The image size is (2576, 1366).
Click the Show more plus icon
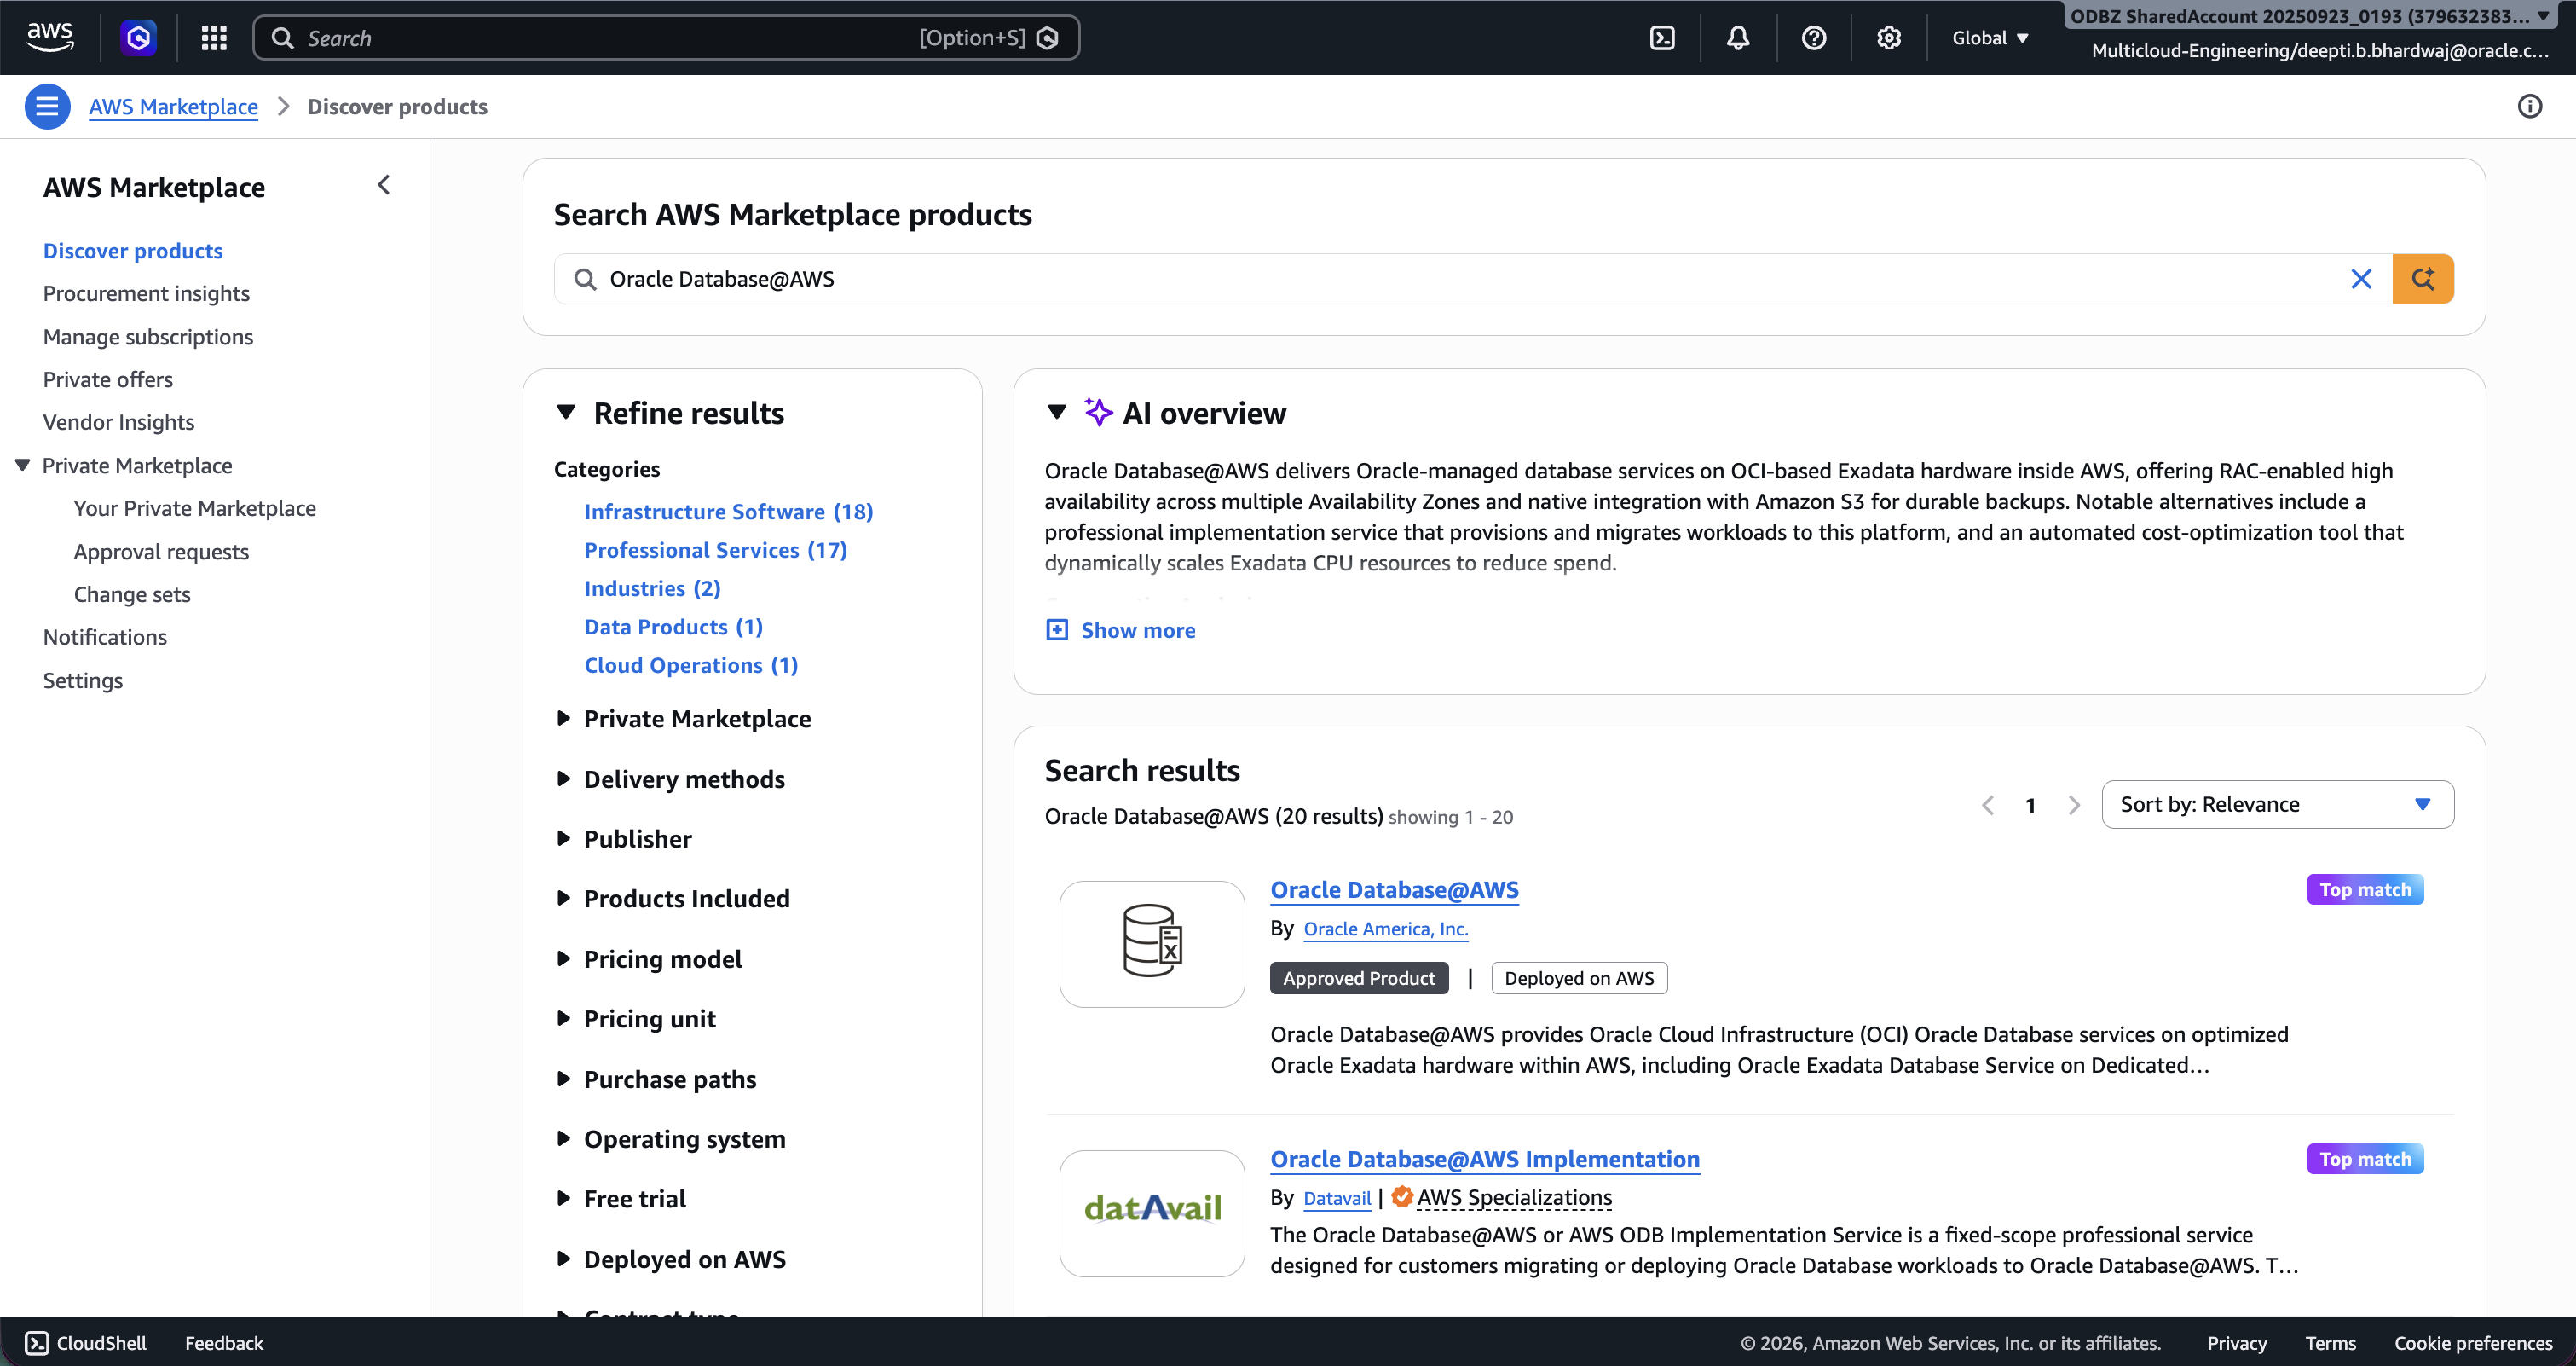1056,630
